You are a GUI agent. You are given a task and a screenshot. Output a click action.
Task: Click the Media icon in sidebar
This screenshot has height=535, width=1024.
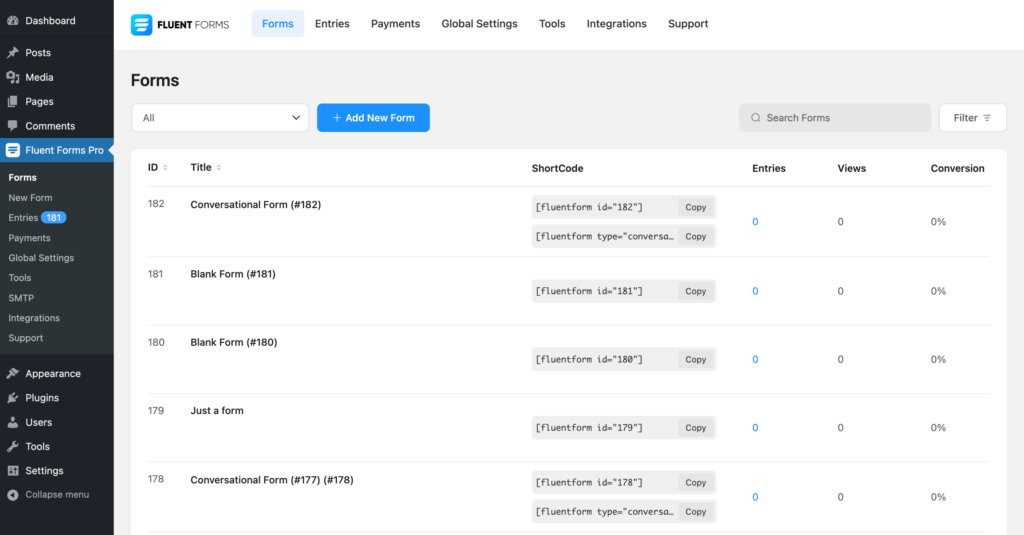coord(12,77)
